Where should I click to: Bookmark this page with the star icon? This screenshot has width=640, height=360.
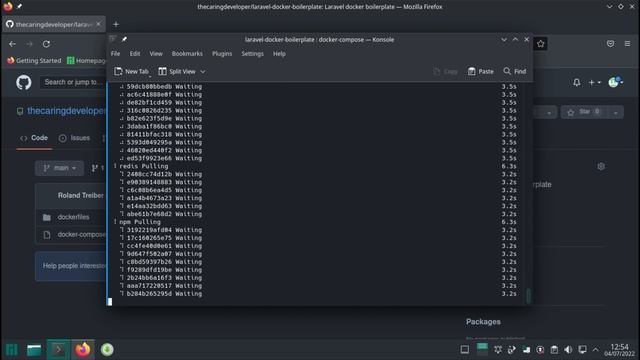pyautogui.click(x=540, y=44)
